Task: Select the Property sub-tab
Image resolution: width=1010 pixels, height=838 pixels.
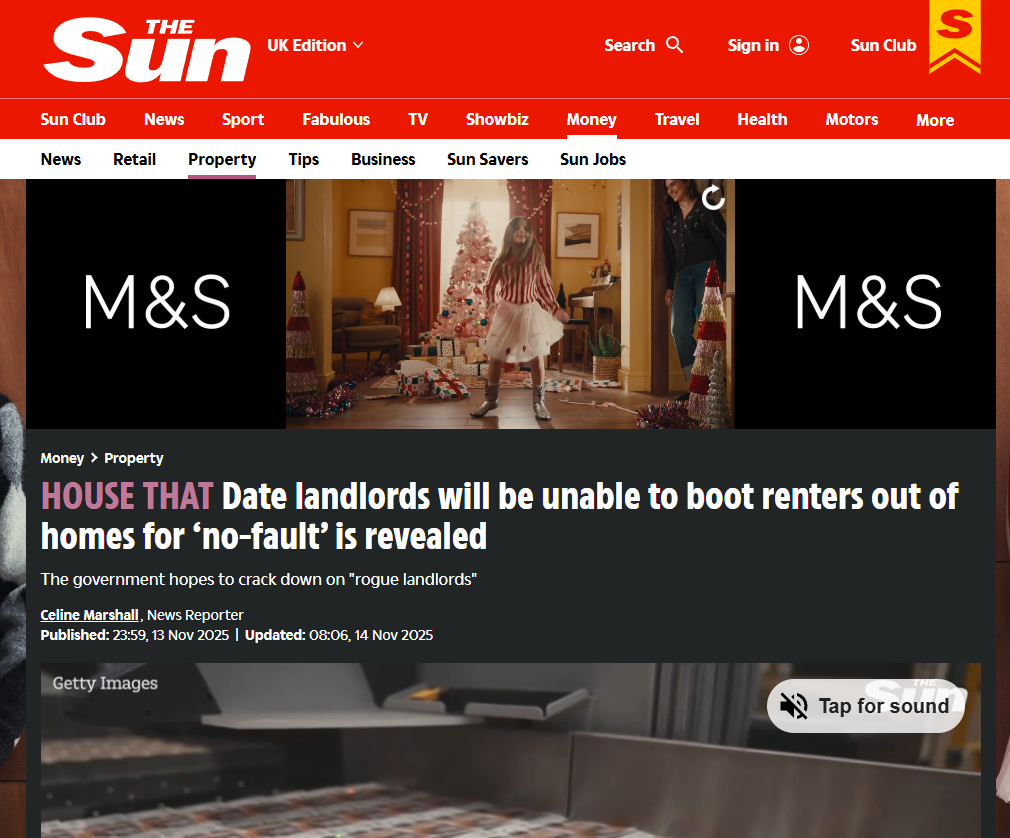Action: [222, 160]
